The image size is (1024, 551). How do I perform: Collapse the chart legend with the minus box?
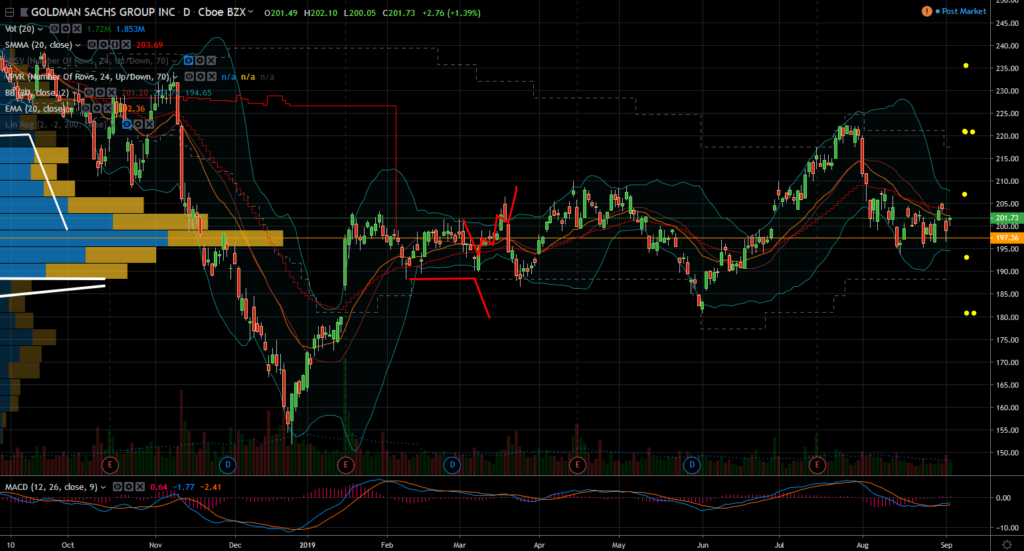9,12
